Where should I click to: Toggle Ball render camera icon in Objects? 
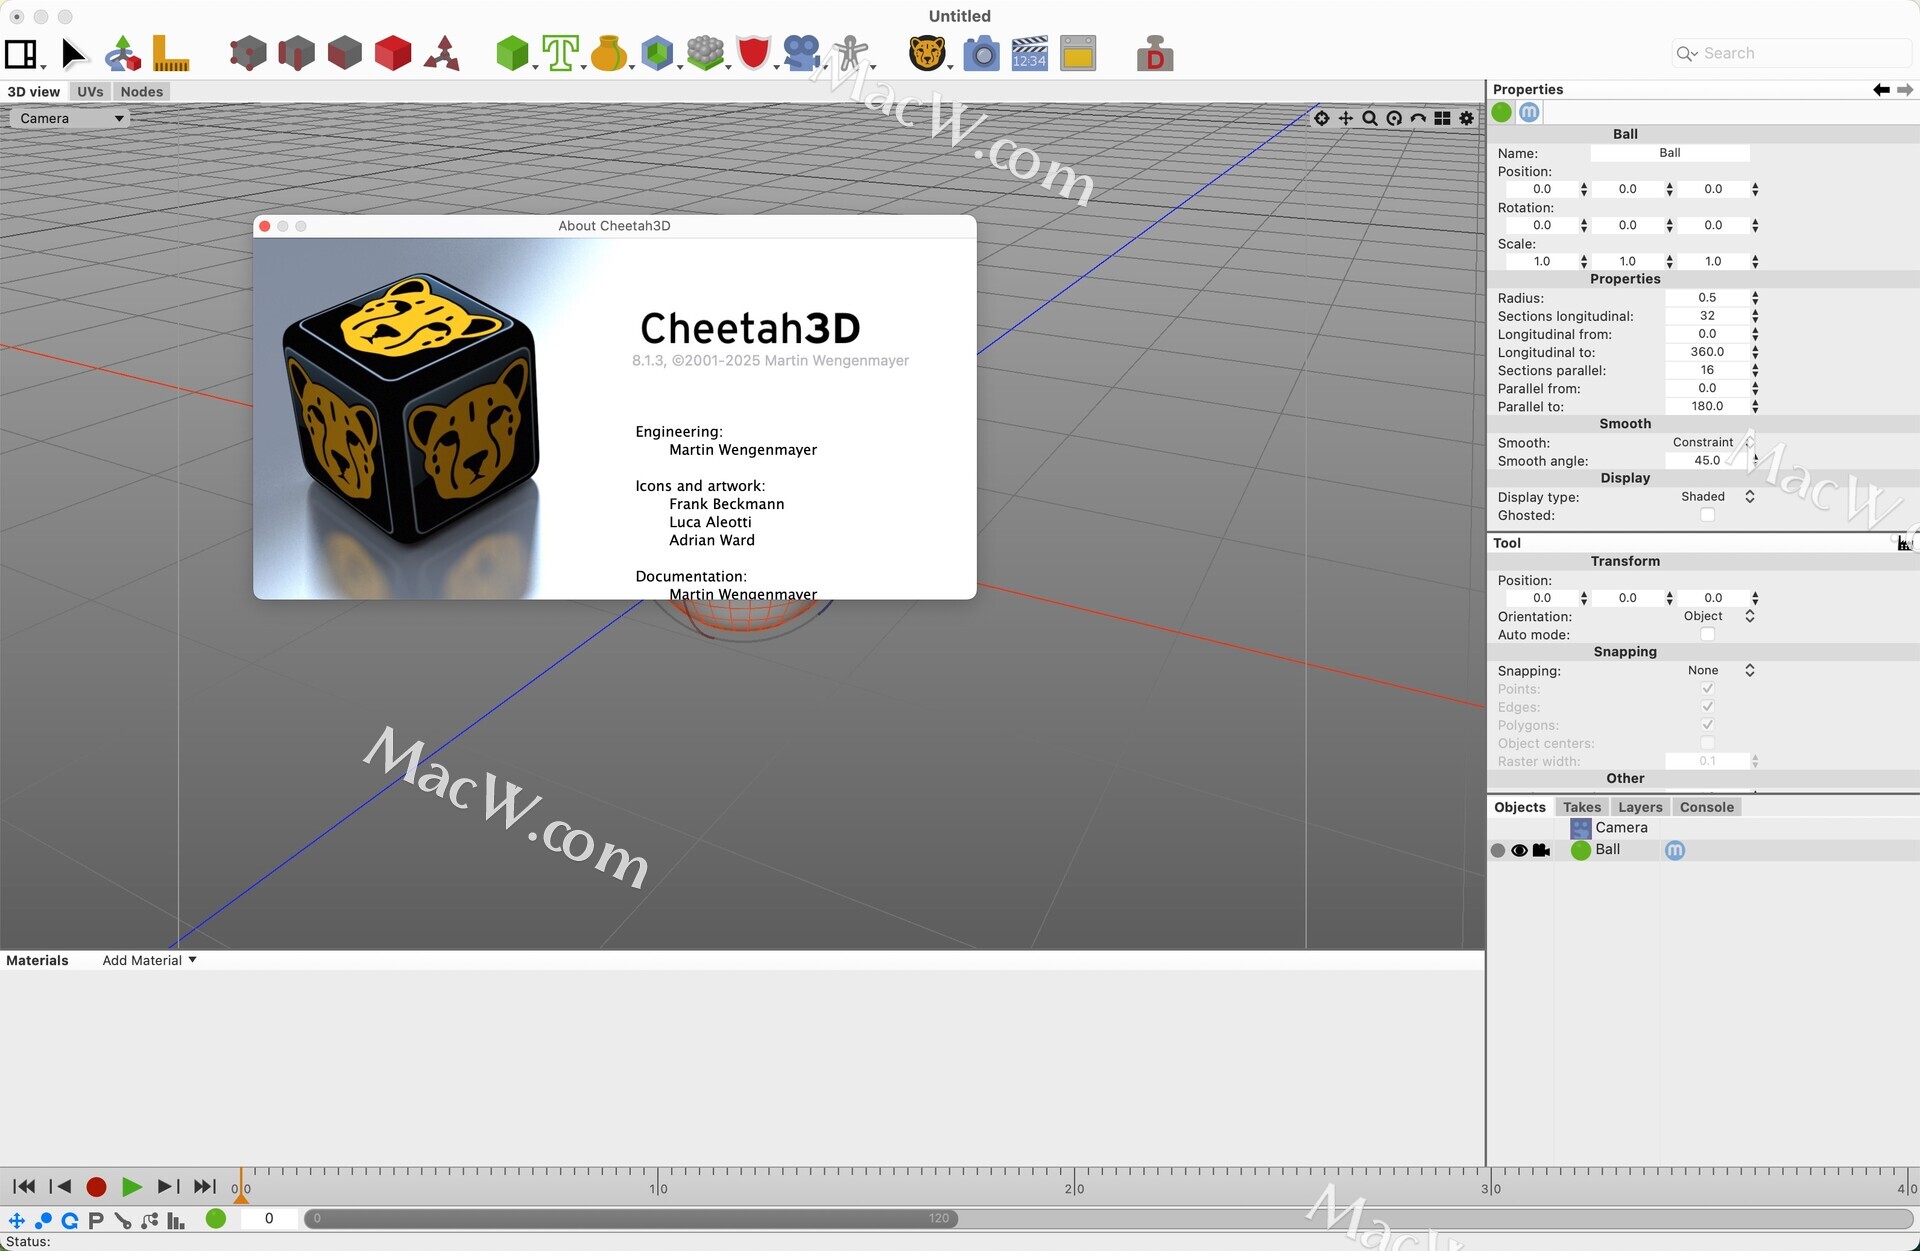click(x=1541, y=850)
